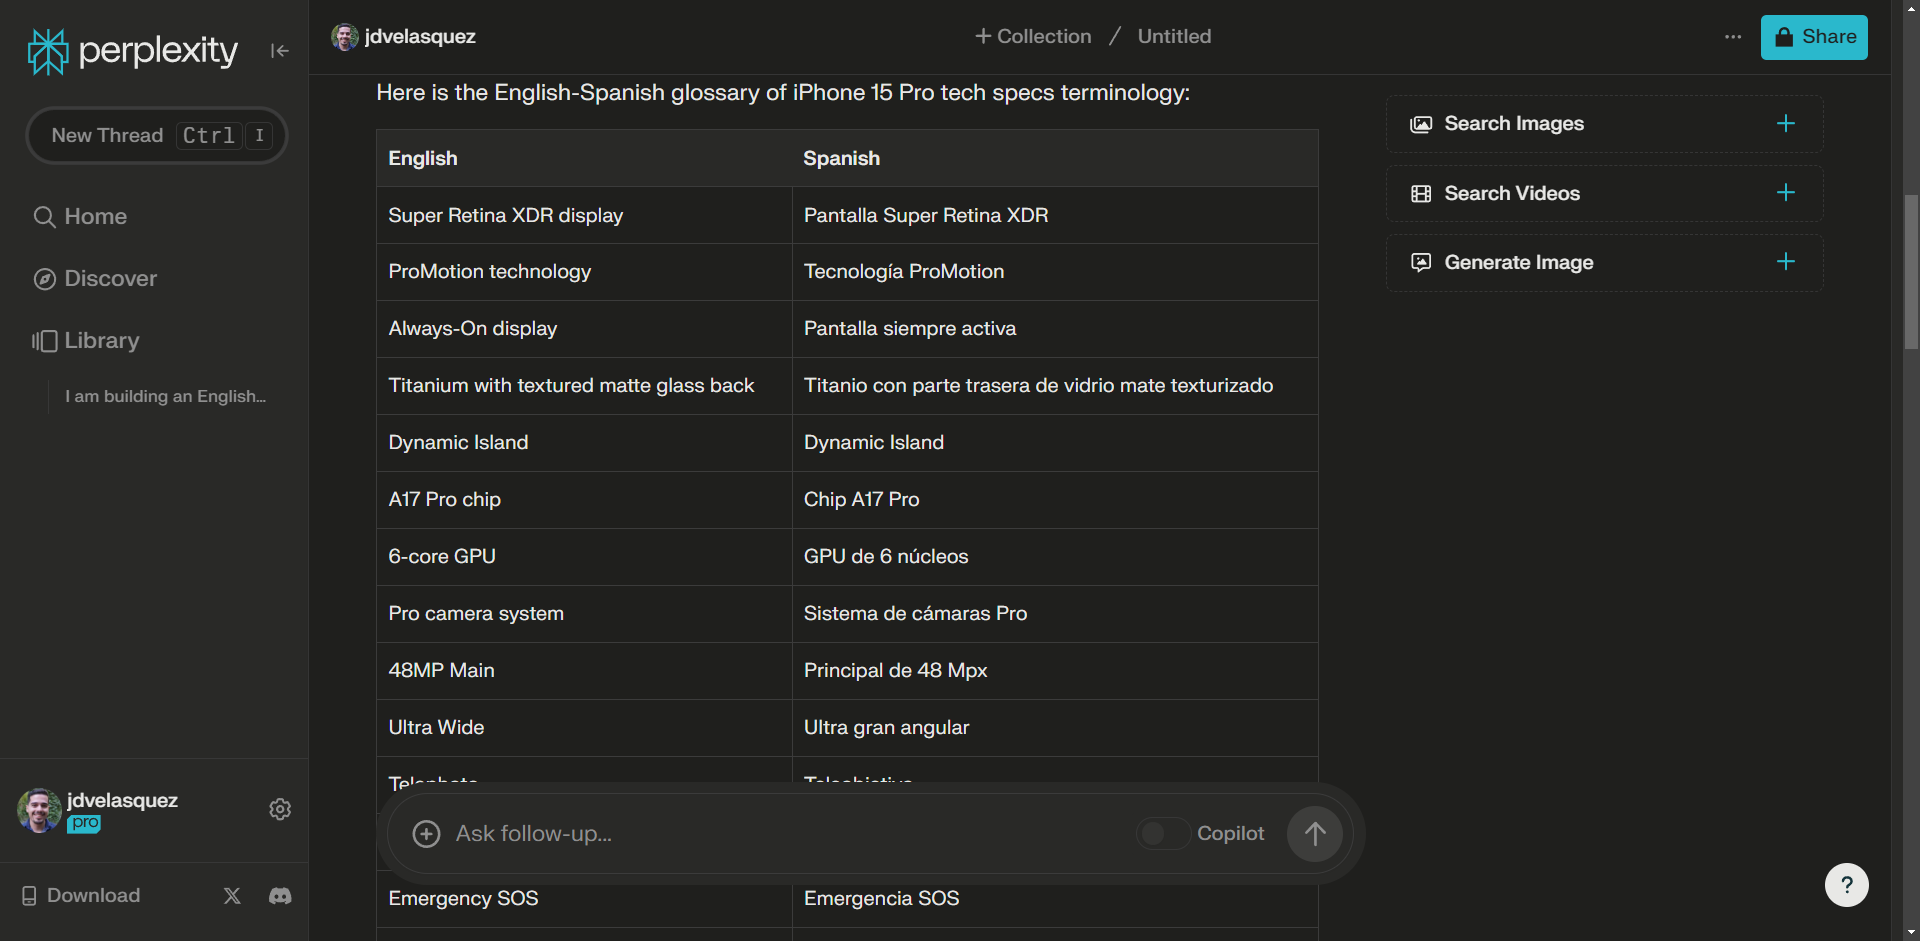Open the Library section
This screenshot has height=941, width=1920.
86,340
